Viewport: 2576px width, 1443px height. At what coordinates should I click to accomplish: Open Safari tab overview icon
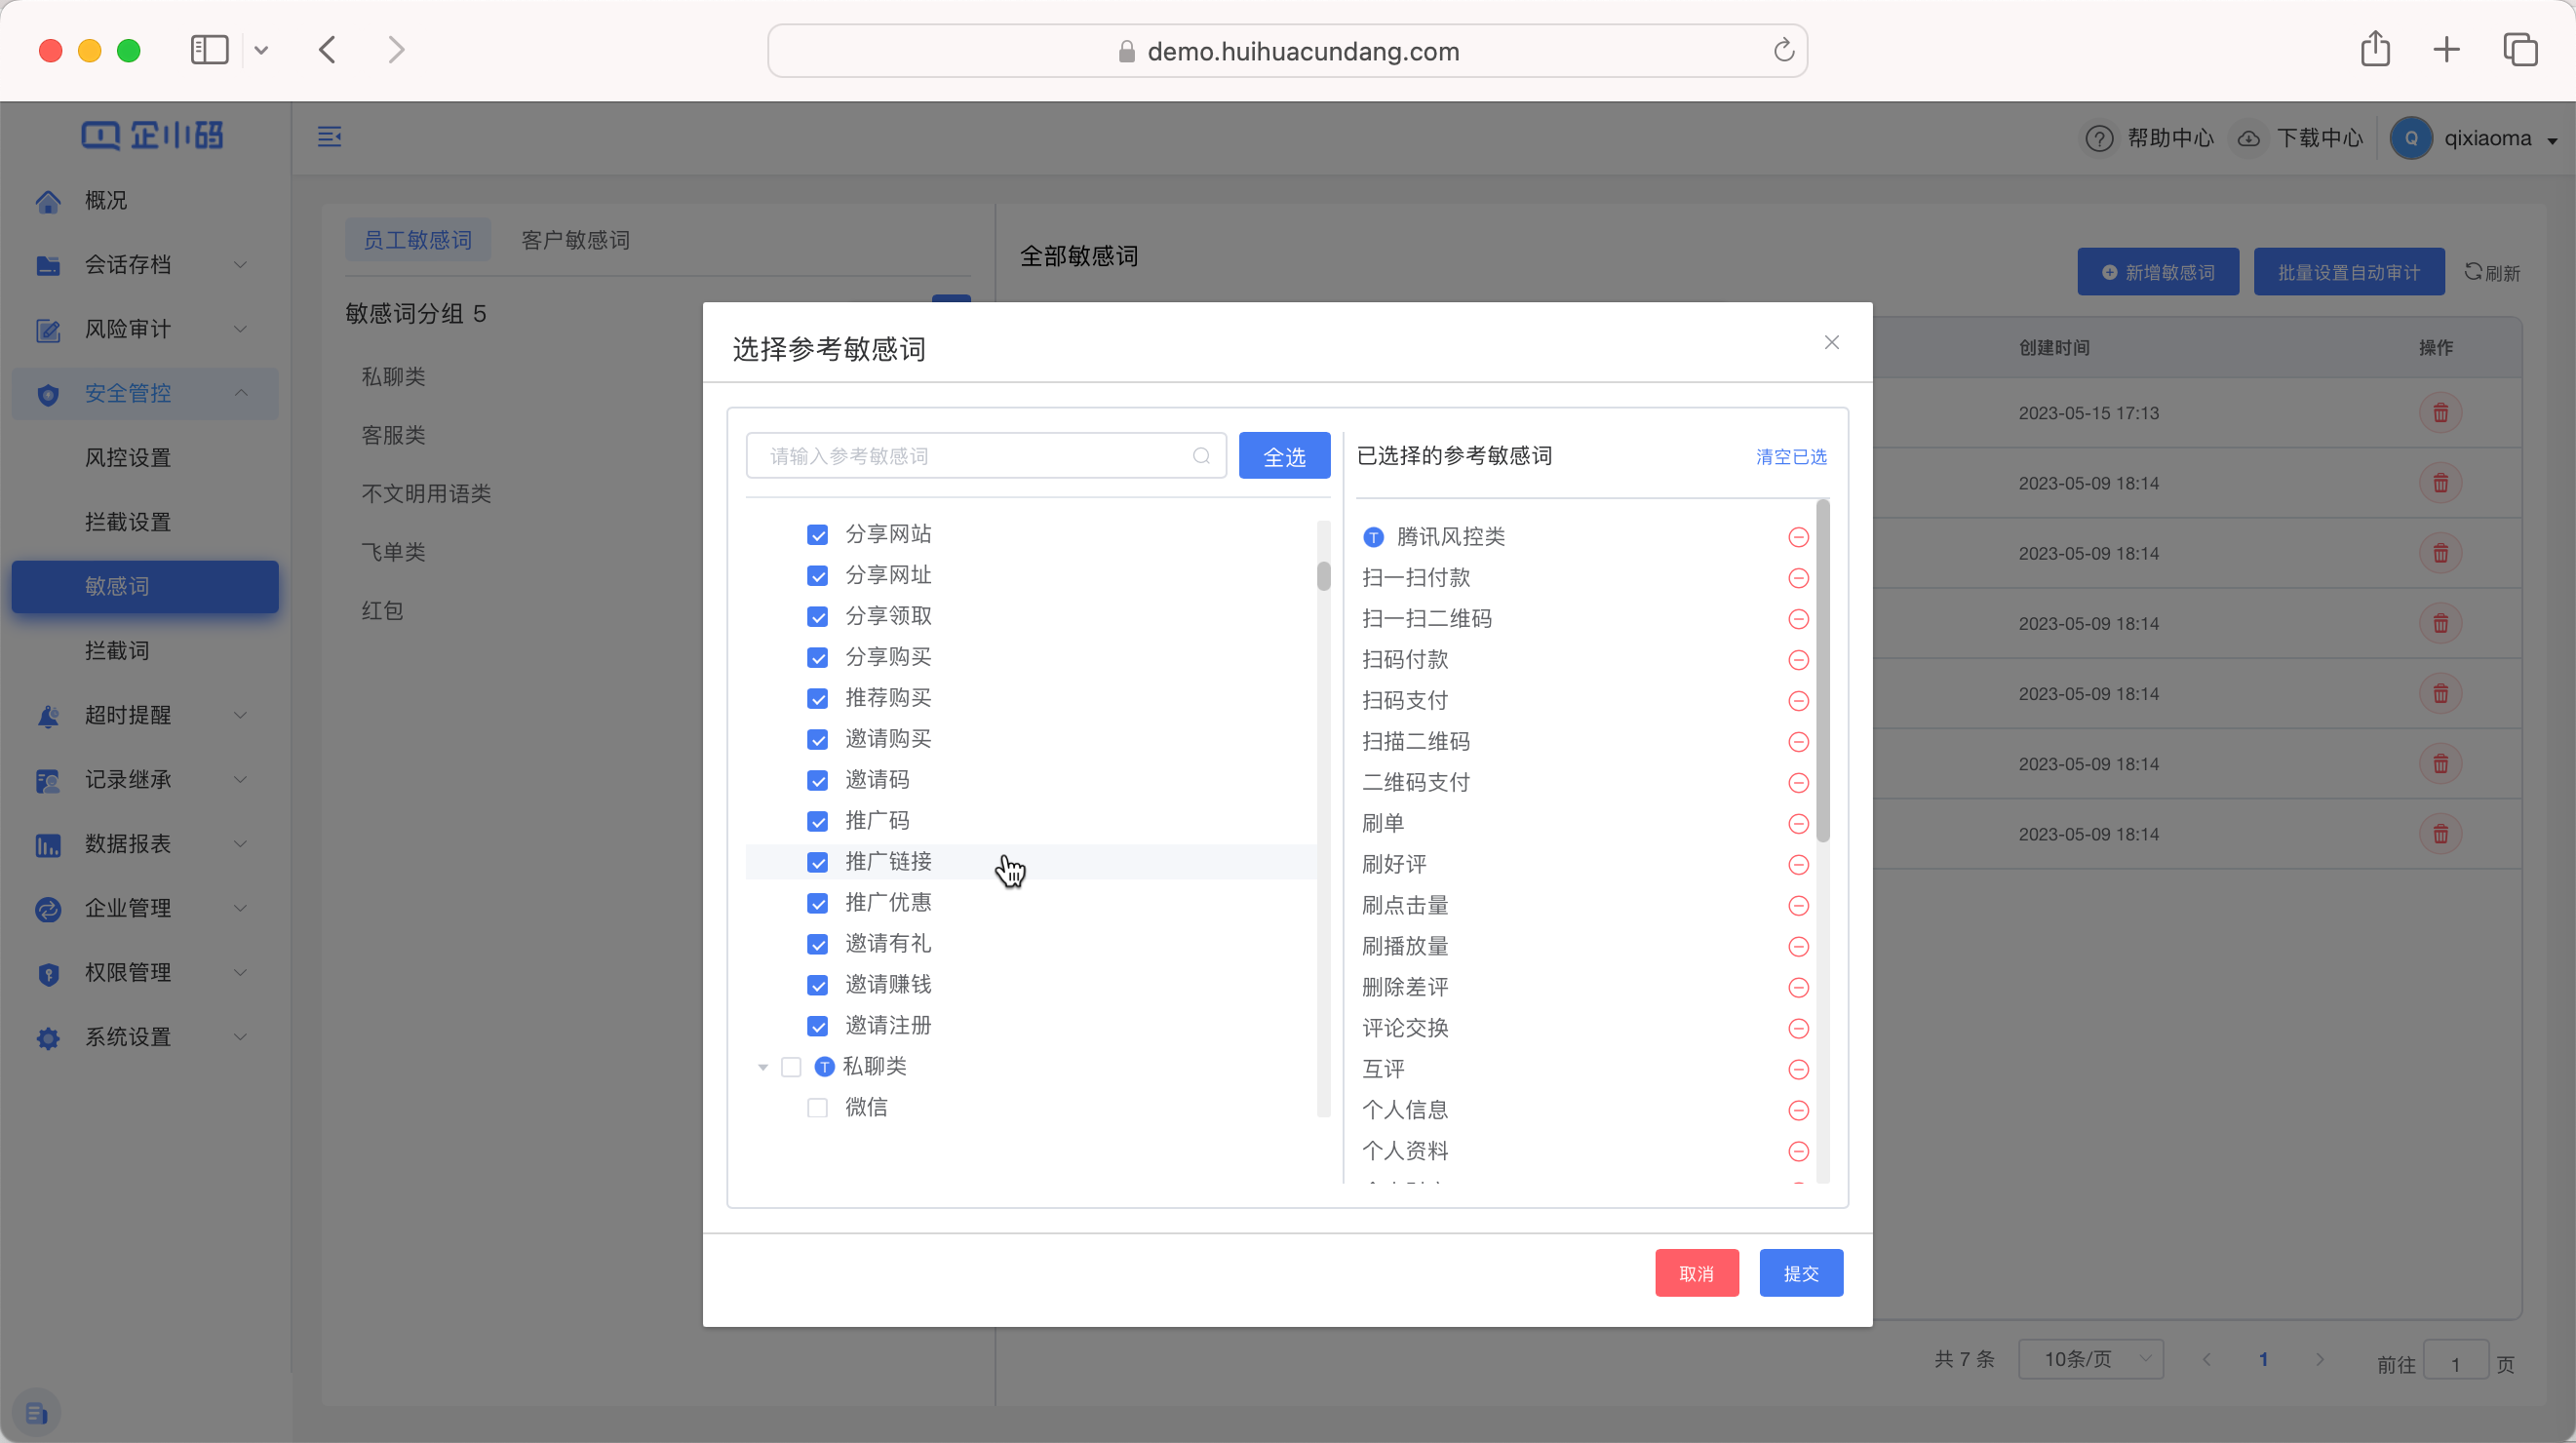(2519, 50)
